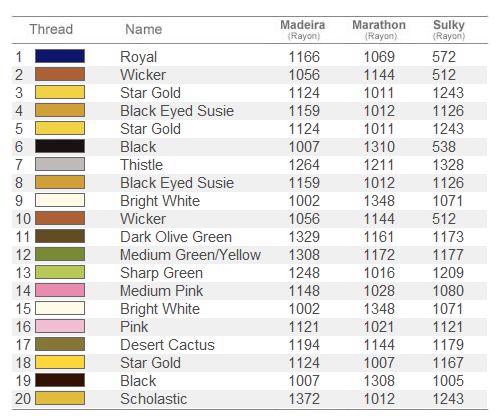Click the Sulky (Rayon) column header
This screenshot has height=420, width=500.
click(x=449, y=30)
